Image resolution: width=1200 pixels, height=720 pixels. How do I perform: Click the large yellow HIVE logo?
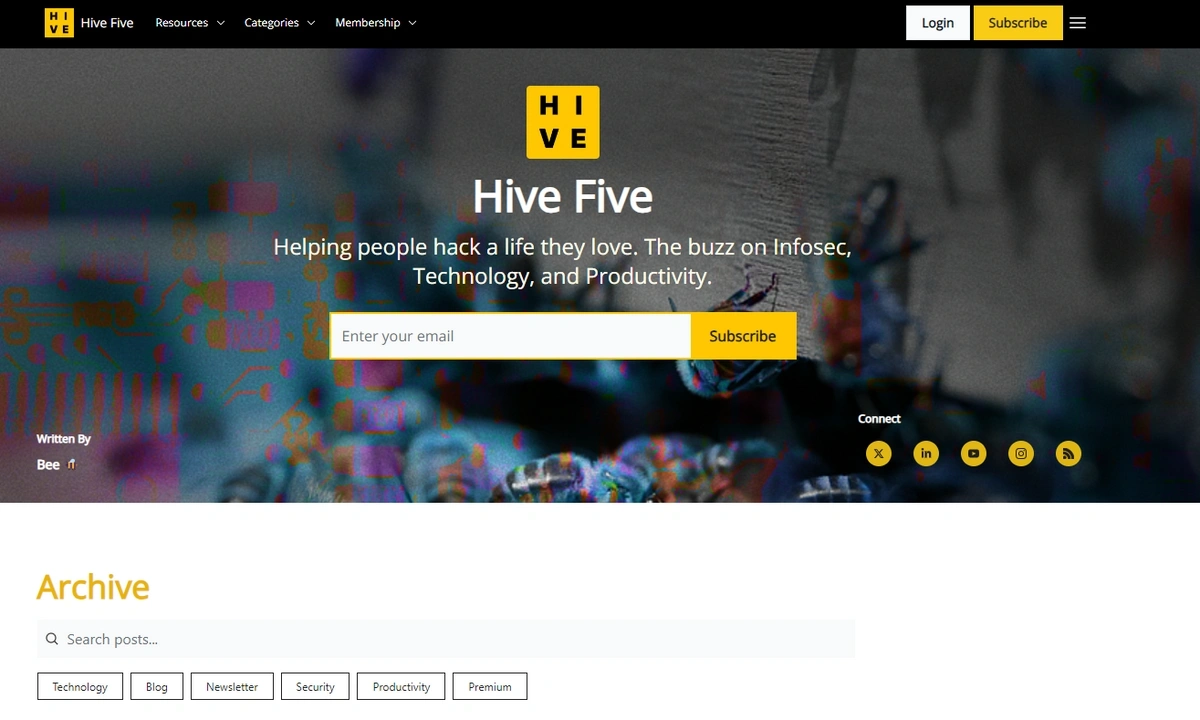pos(563,122)
